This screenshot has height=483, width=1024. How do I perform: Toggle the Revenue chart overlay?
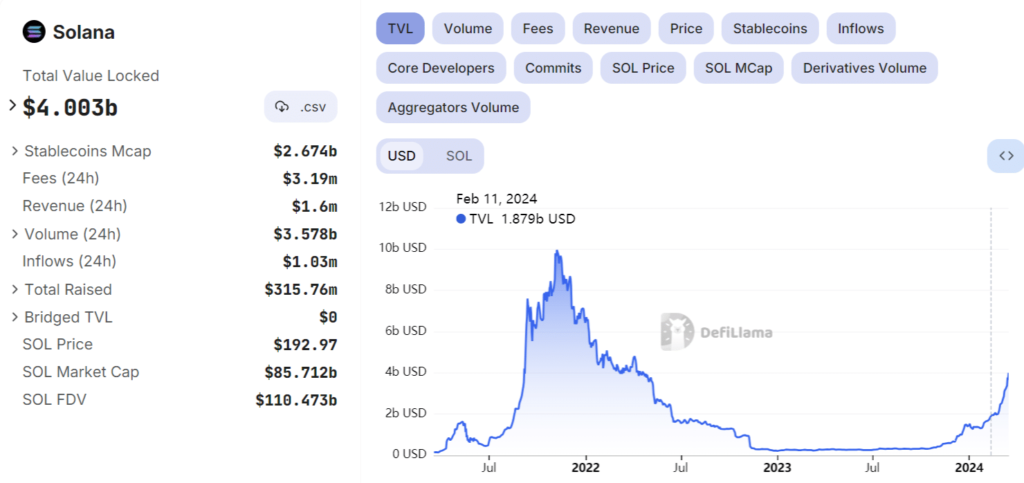click(611, 28)
